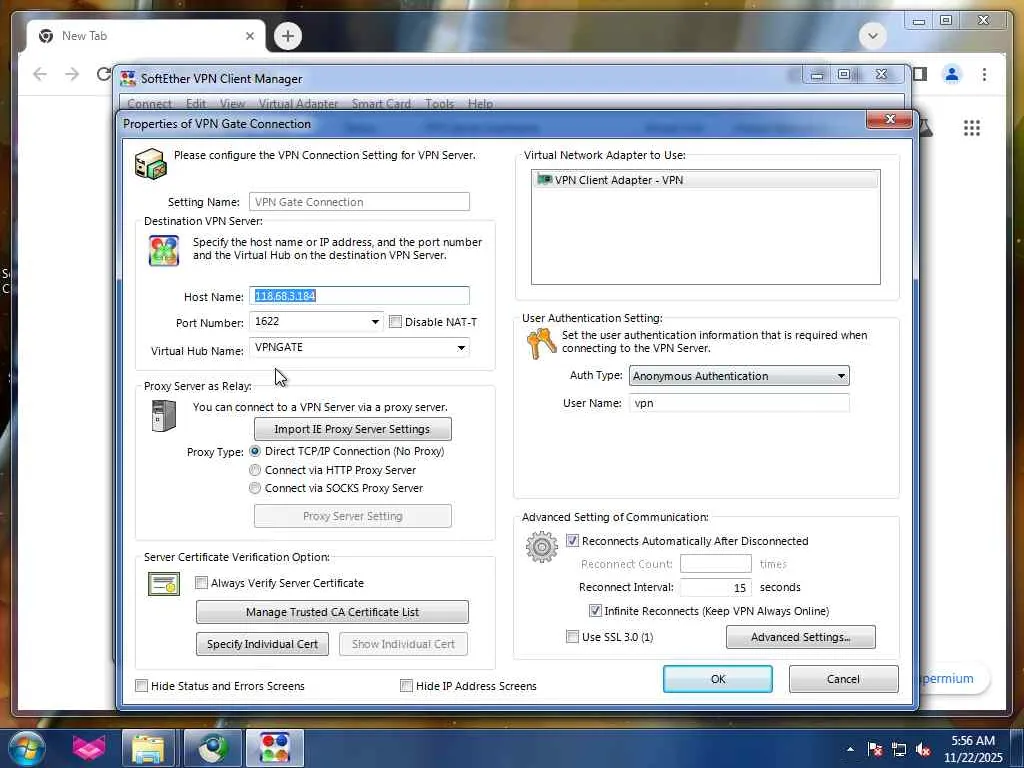Switch to SoftEther VPN taskbar icon

pos(275,748)
